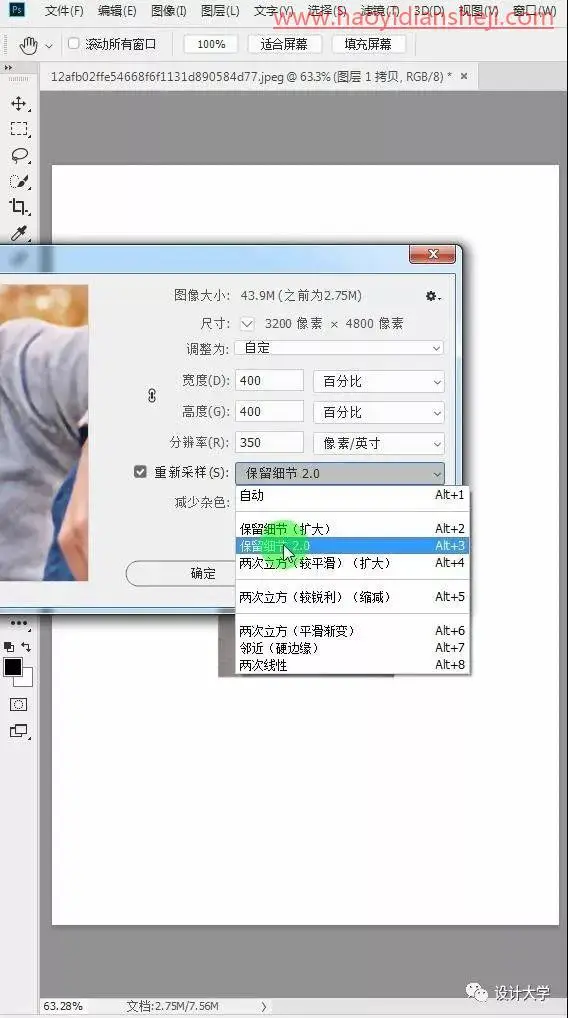The width and height of the screenshot is (568, 1018).
Task: Collapse the Resample method dropdown
Action: [340, 473]
